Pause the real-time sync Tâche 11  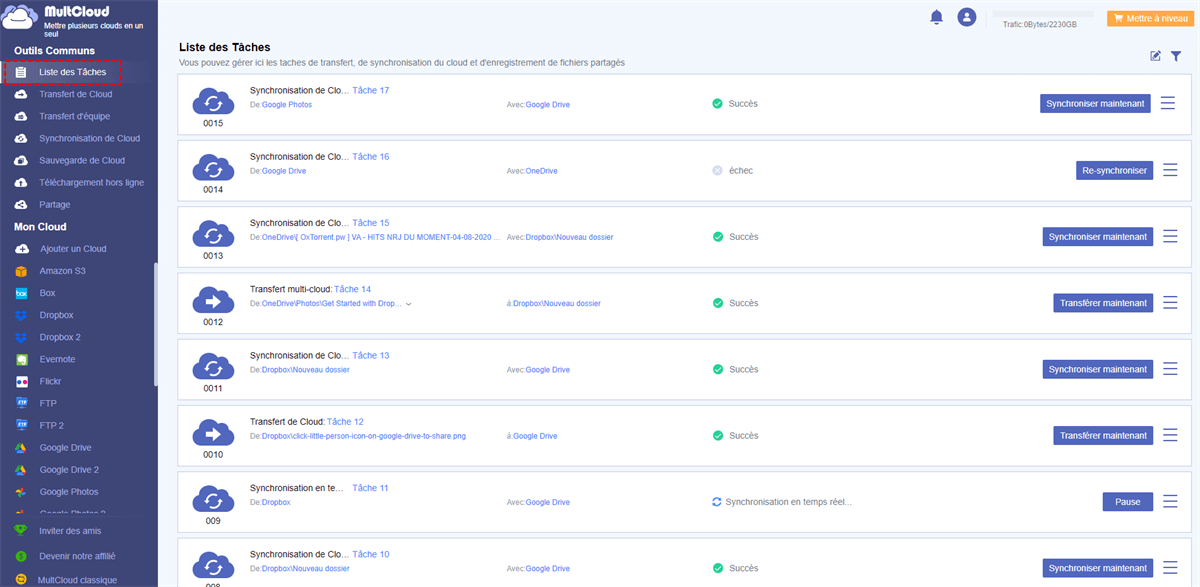1127,501
